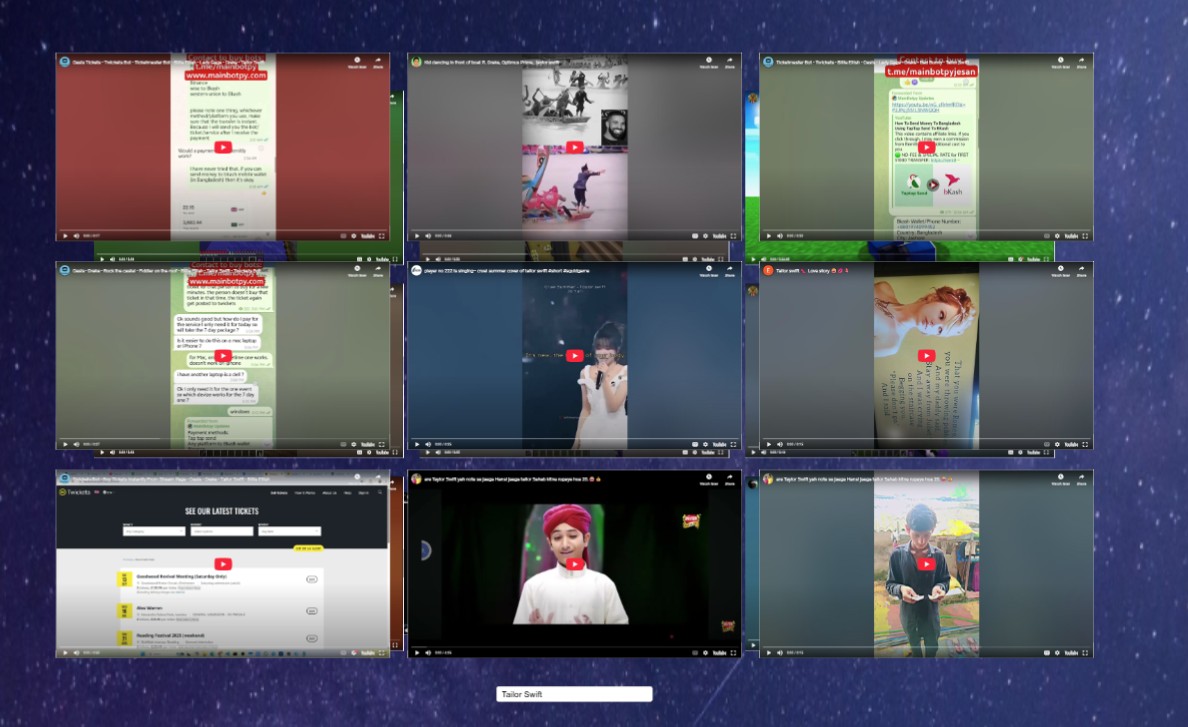Mute the Tailor swift Love story video
The height and width of the screenshot is (727, 1188).
pos(780,444)
